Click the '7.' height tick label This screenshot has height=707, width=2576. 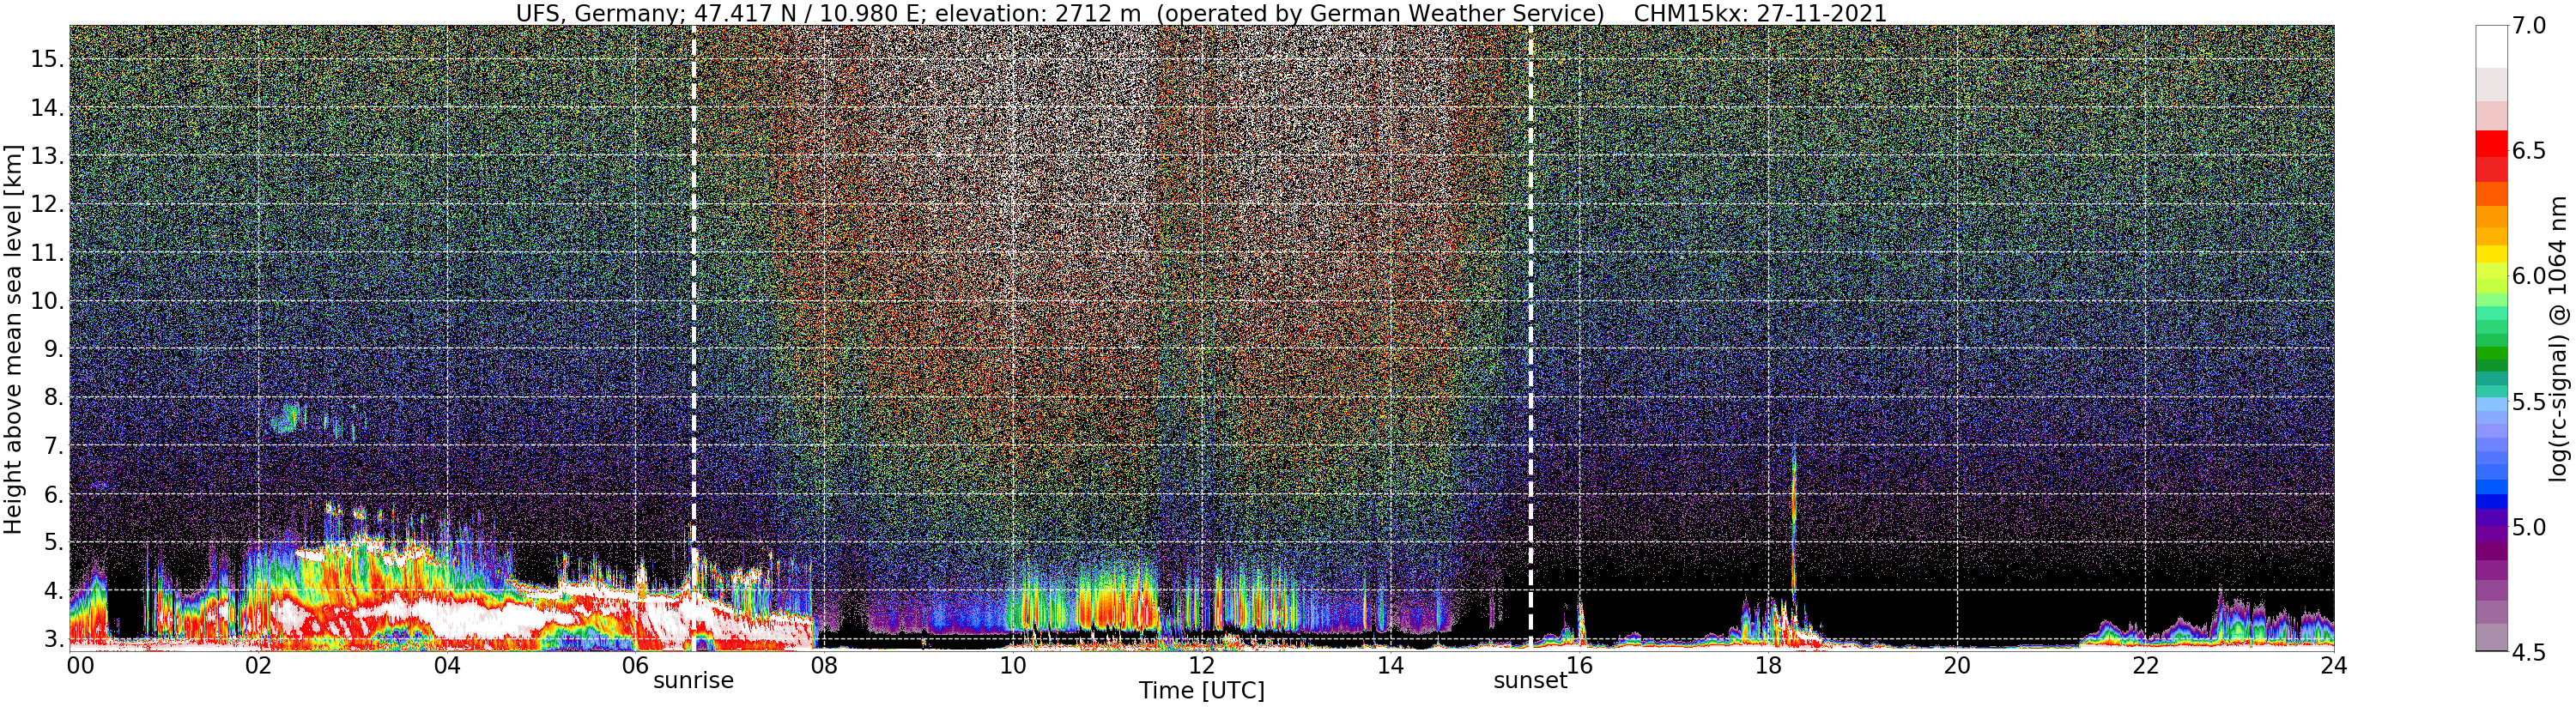[52, 446]
